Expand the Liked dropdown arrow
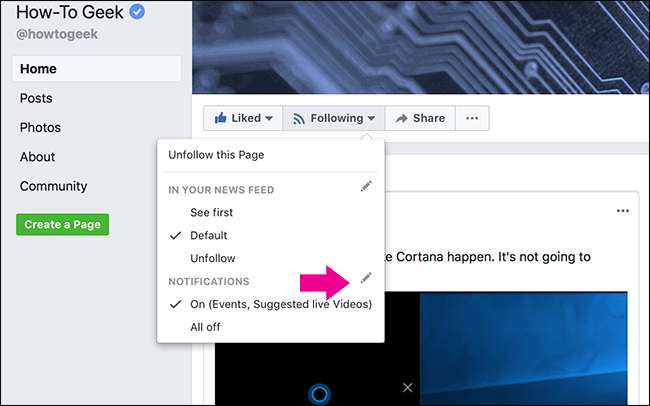The height and width of the screenshot is (406, 650). pyautogui.click(x=269, y=118)
